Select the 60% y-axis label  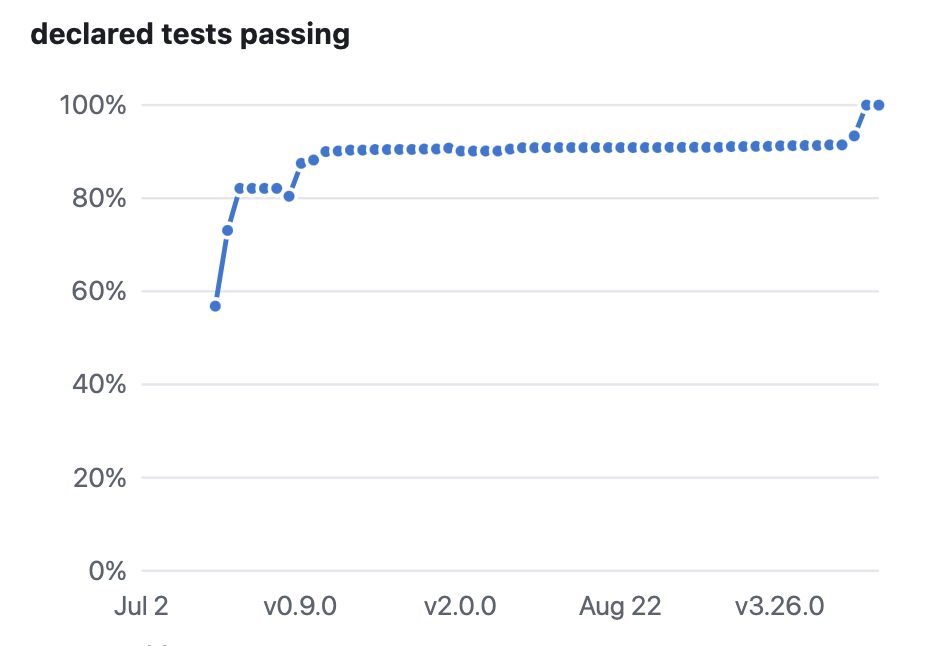point(99,291)
